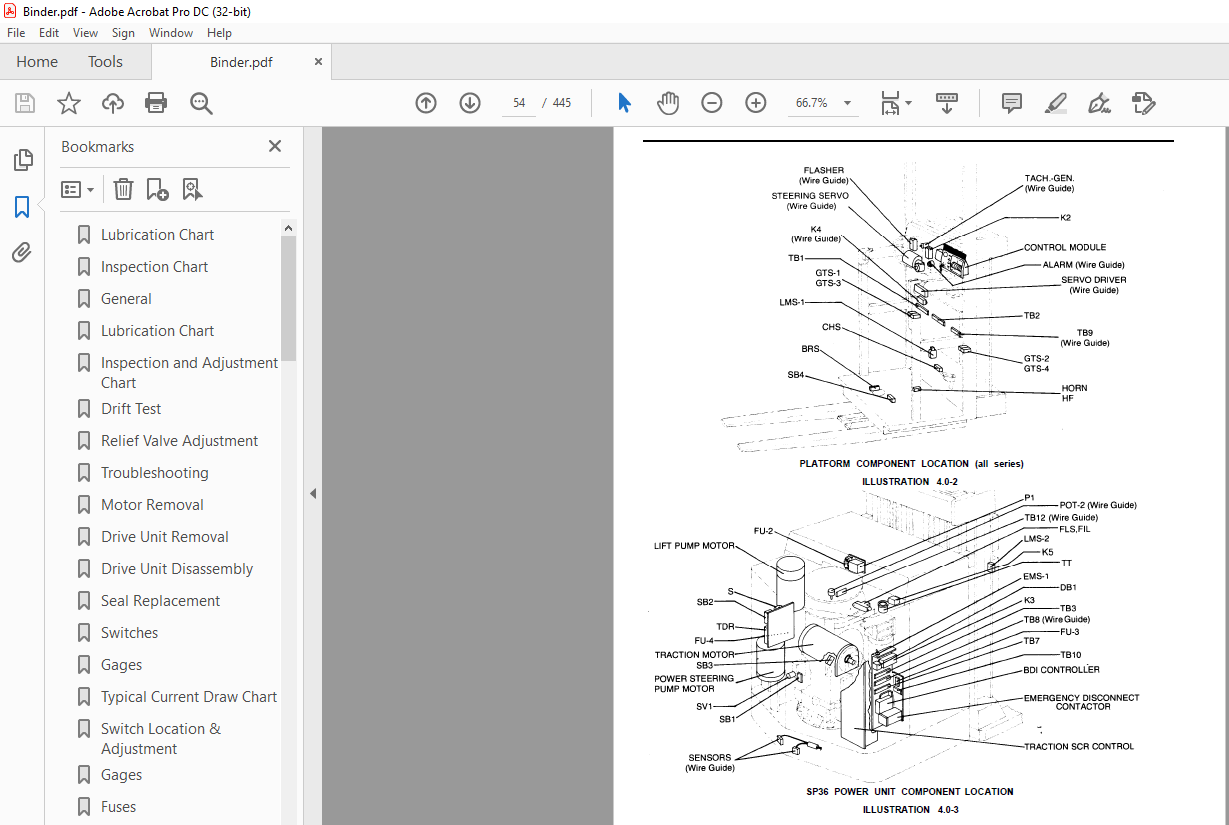Click the ILLUSTRATION 4.0-2 caption
Viewport: 1229px width, 825px height.
point(910,482)
